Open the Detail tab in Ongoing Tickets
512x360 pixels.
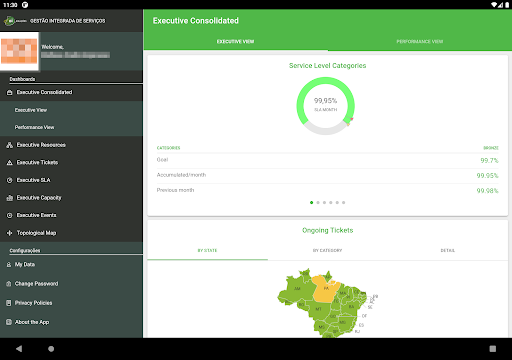click(448, 250)
